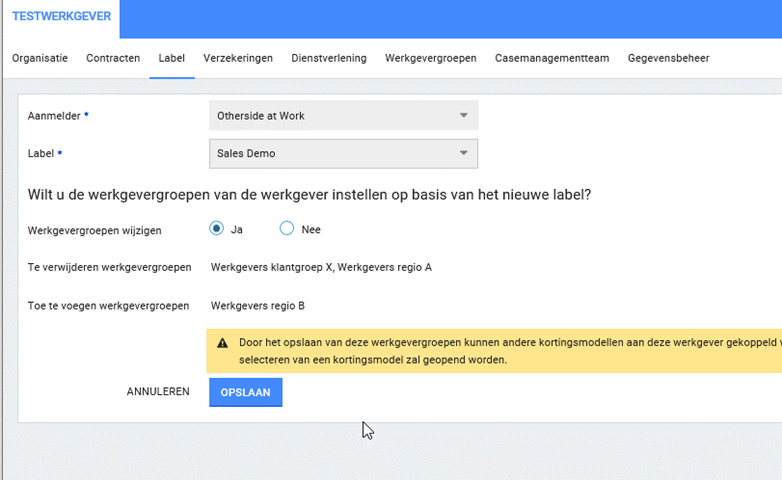Go to the Verzekeringen tab

238,58
